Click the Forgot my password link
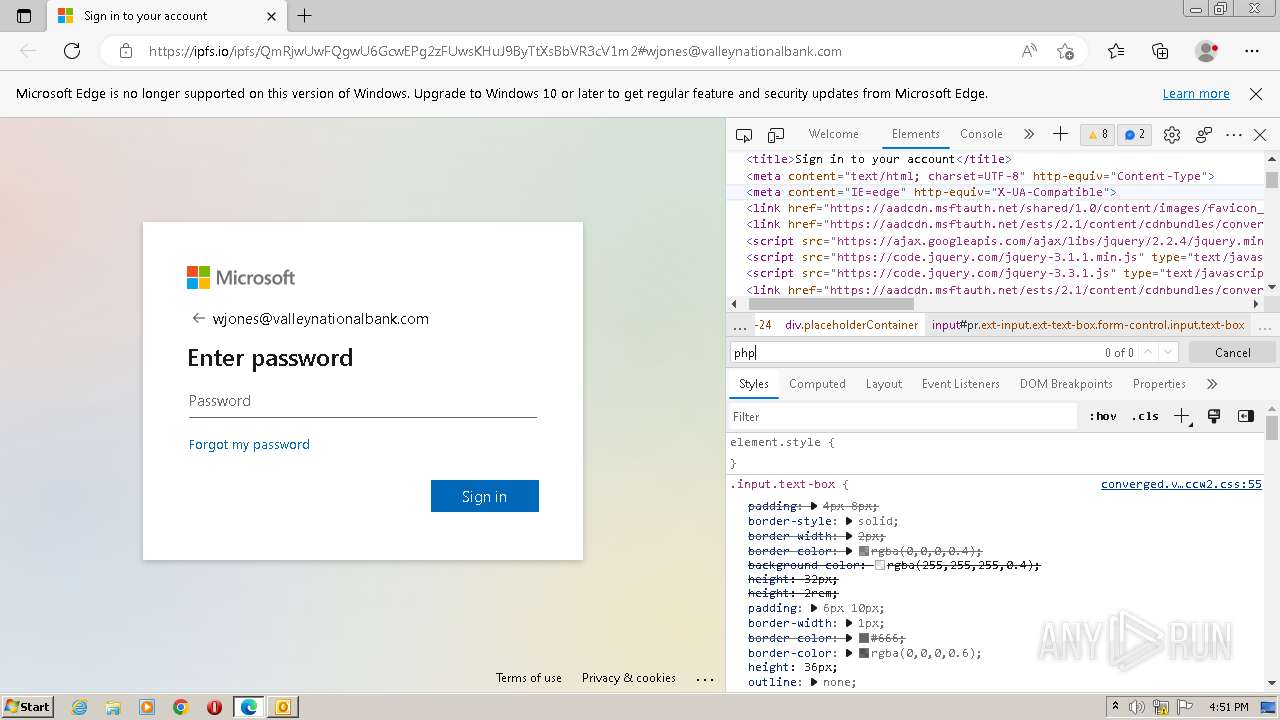This screenshot has height=720, width=1280. pyautogui.click(x=249, y=444)
